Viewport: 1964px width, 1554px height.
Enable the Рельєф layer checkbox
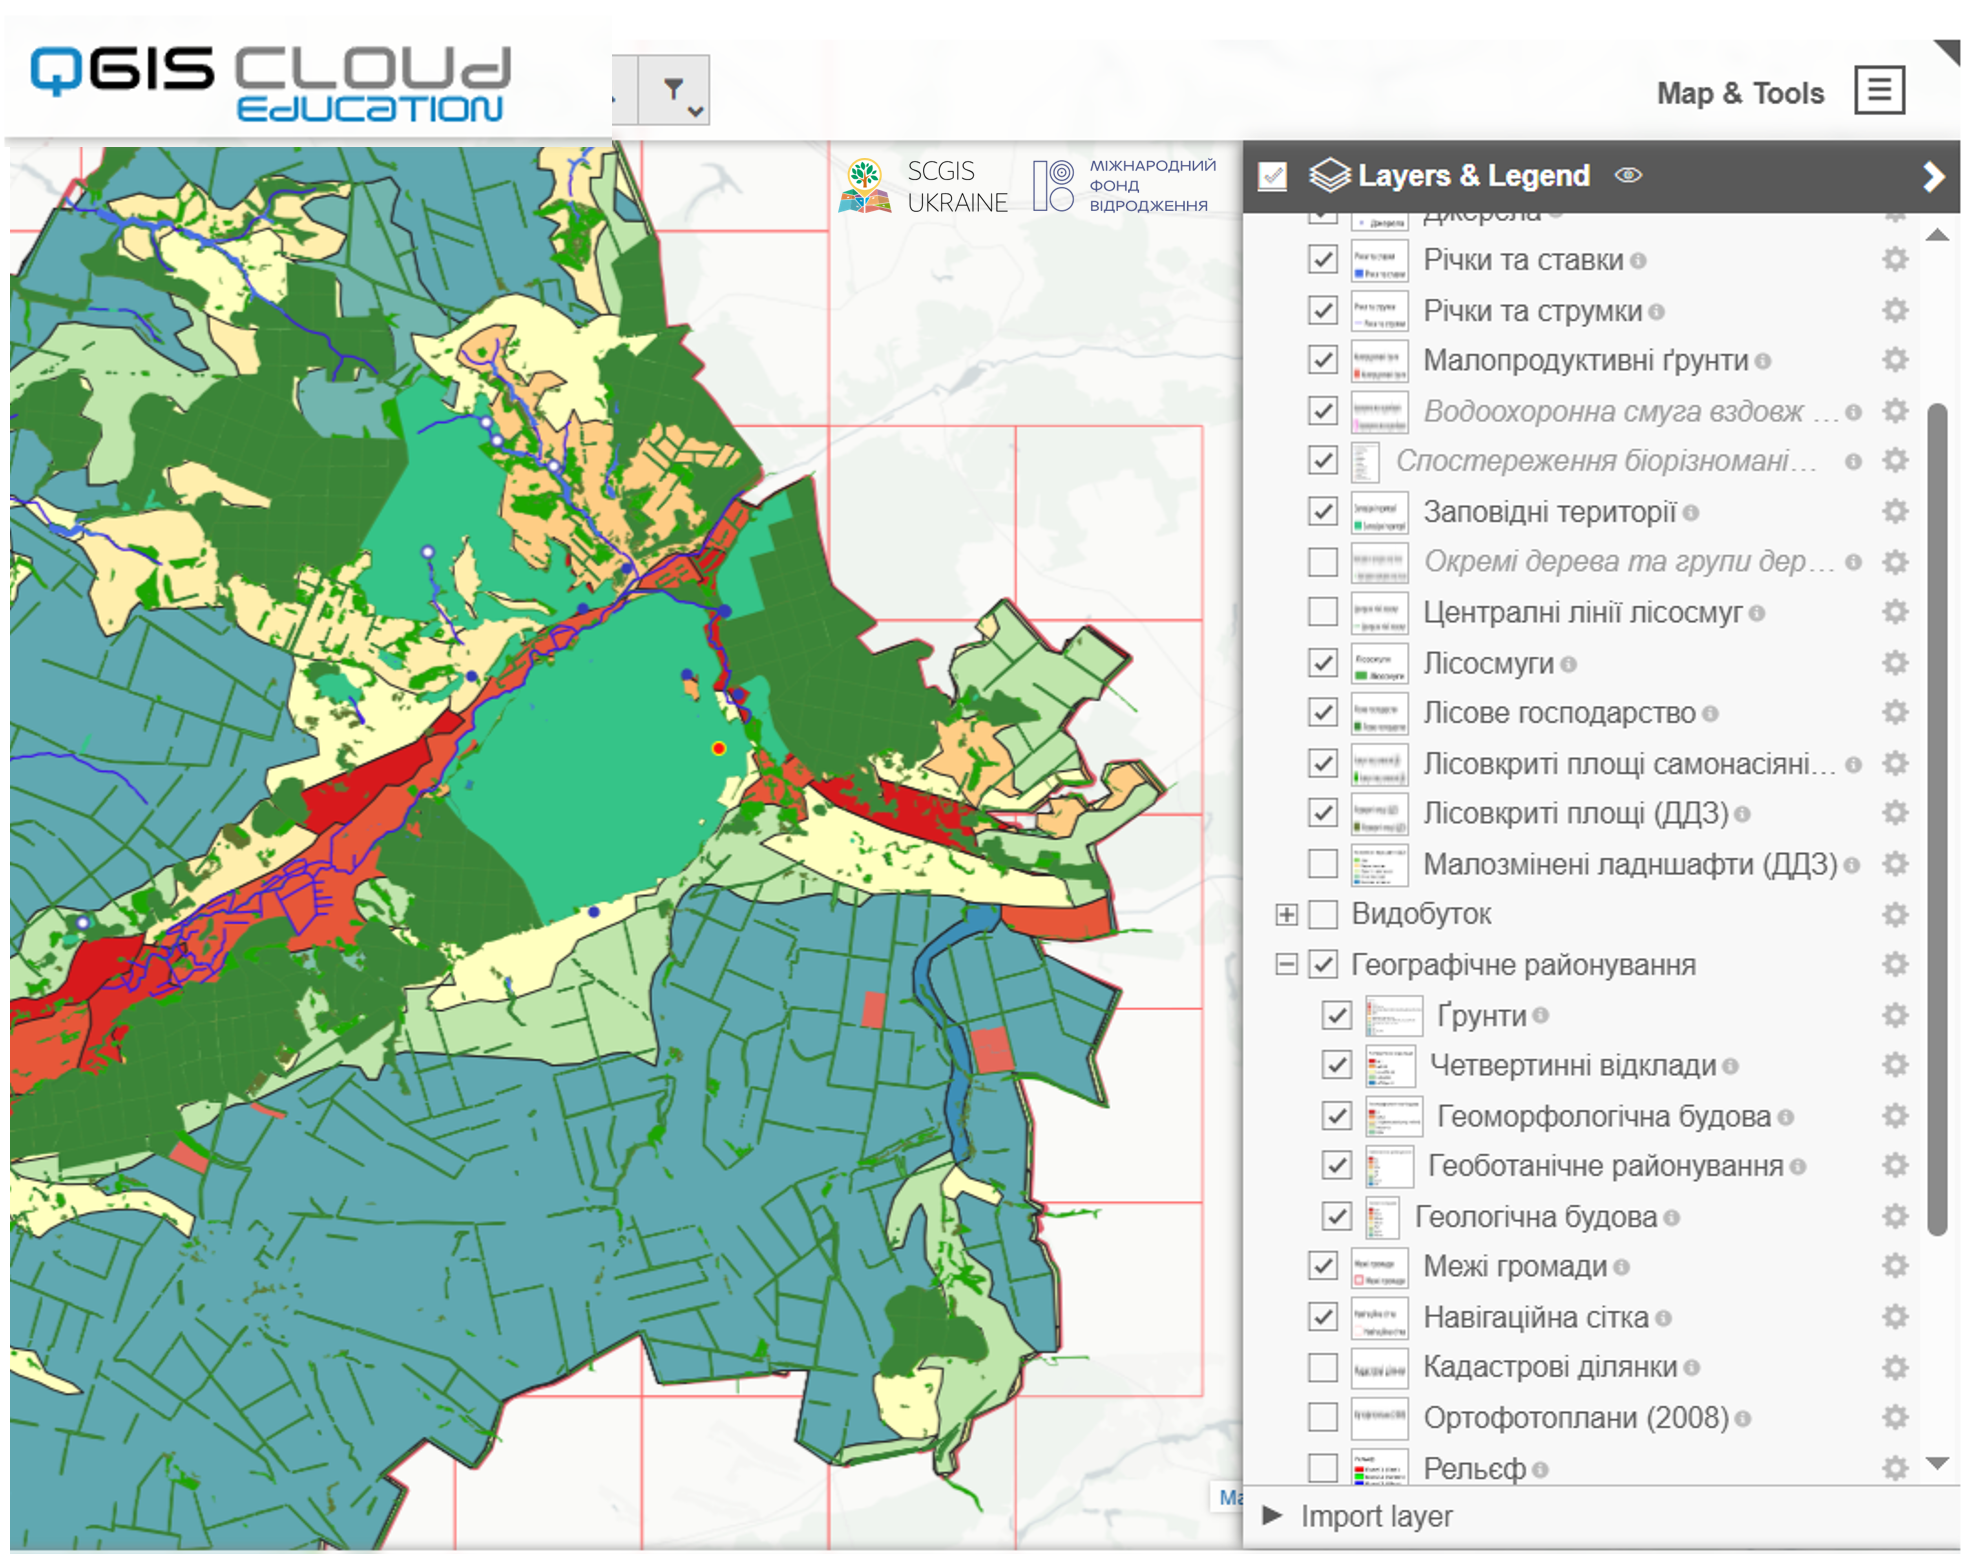[x=1323, y=1468]
